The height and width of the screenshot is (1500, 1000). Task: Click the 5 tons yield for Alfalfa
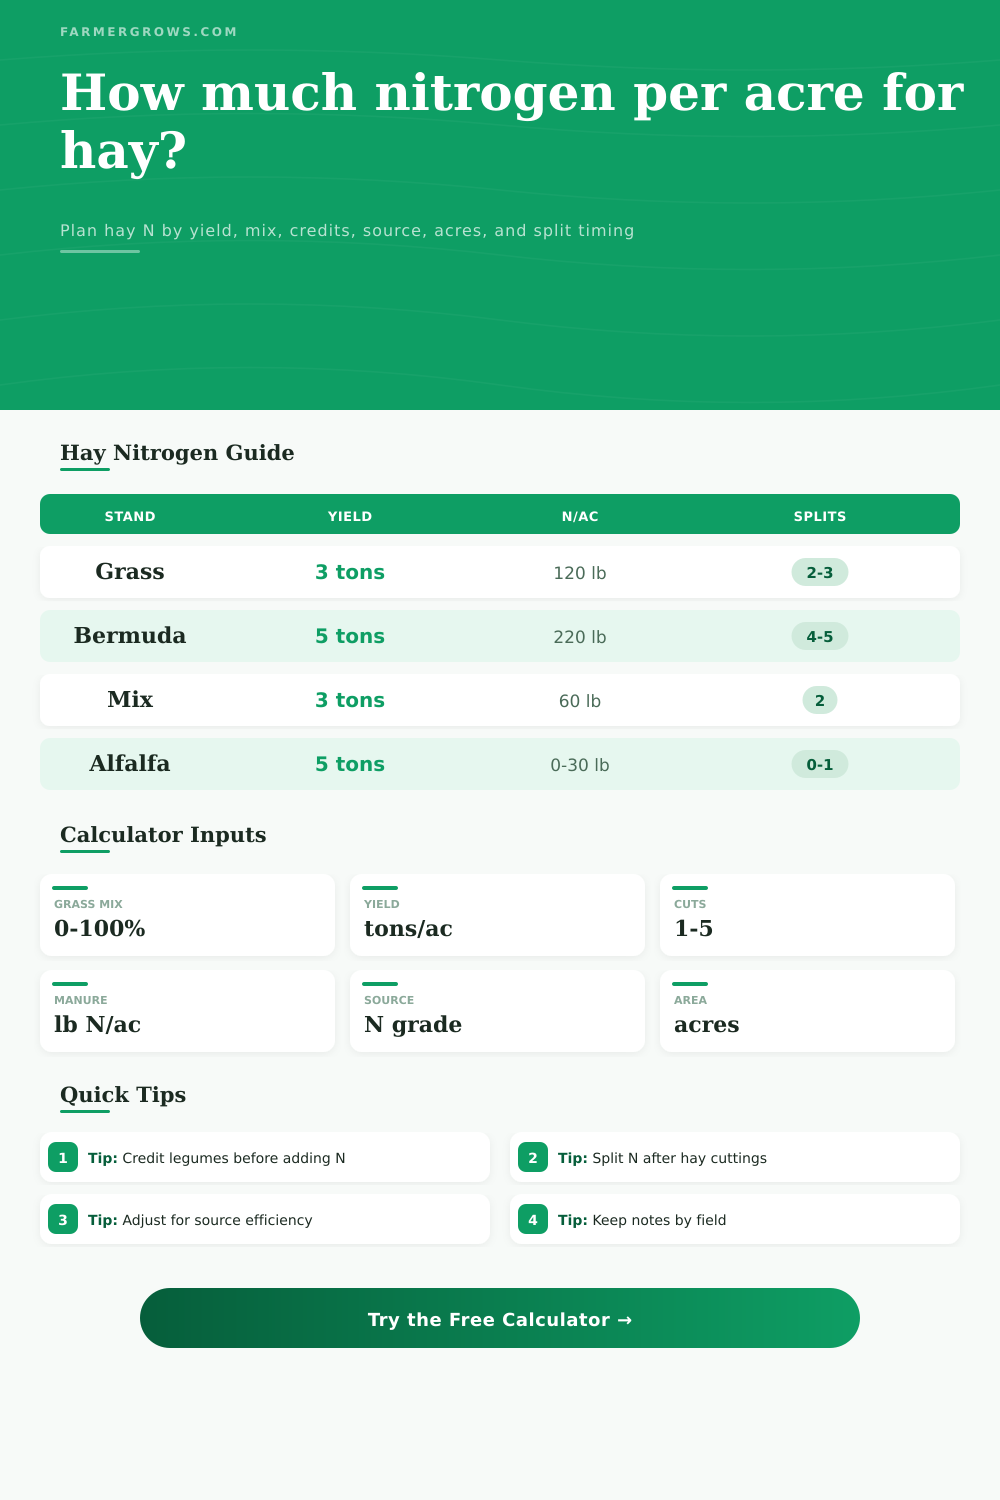click(350, 764)
